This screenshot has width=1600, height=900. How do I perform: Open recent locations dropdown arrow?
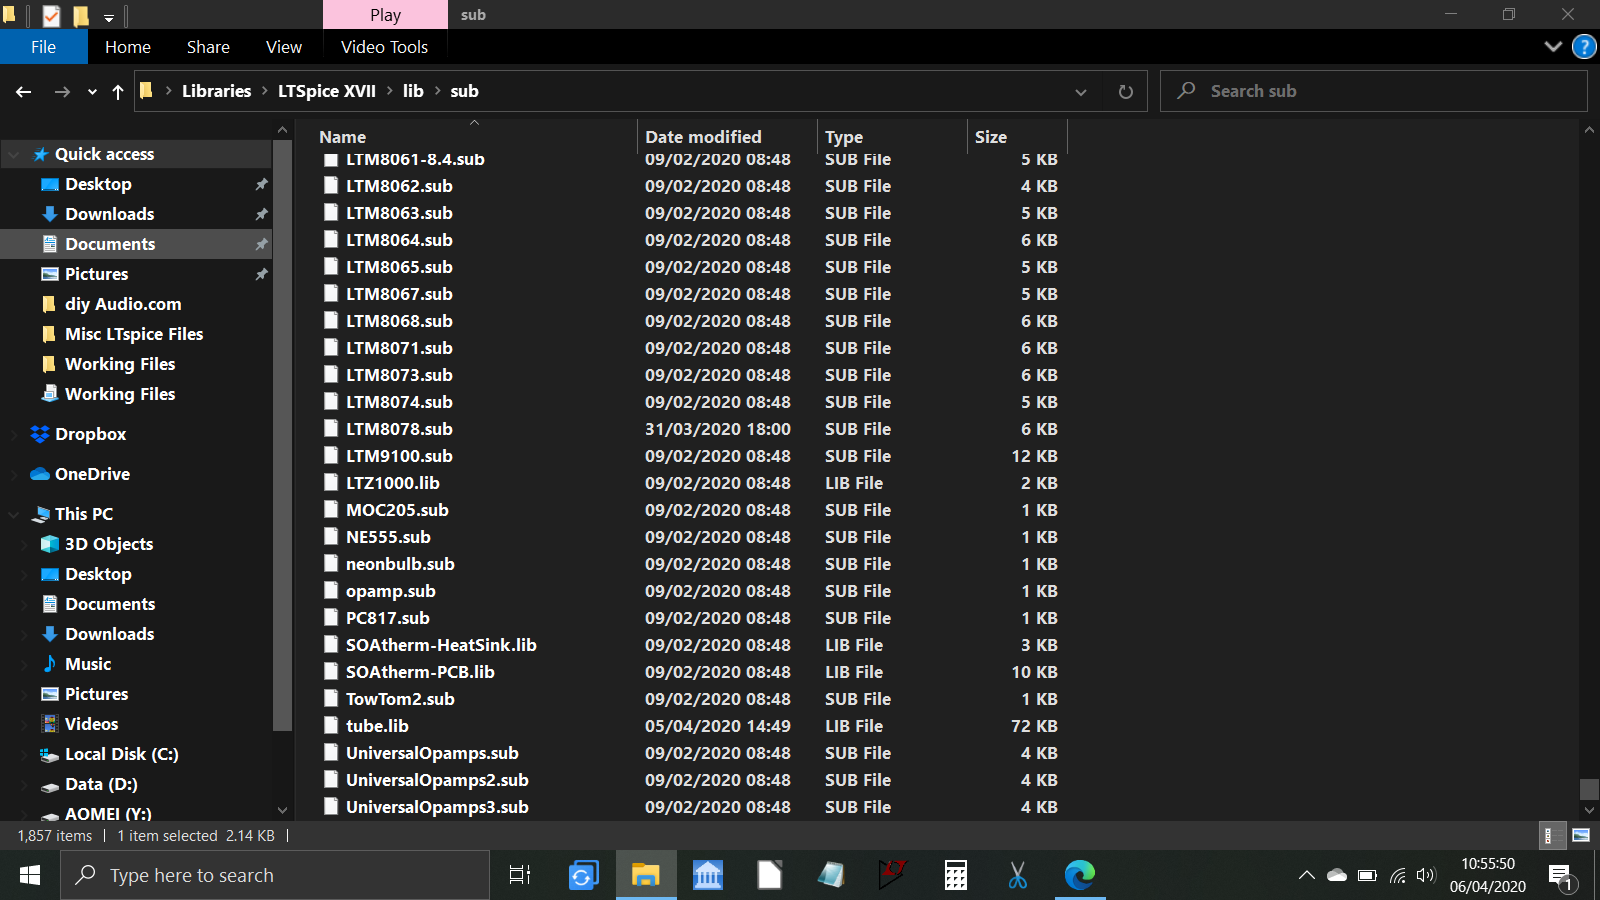pos(92,92)
